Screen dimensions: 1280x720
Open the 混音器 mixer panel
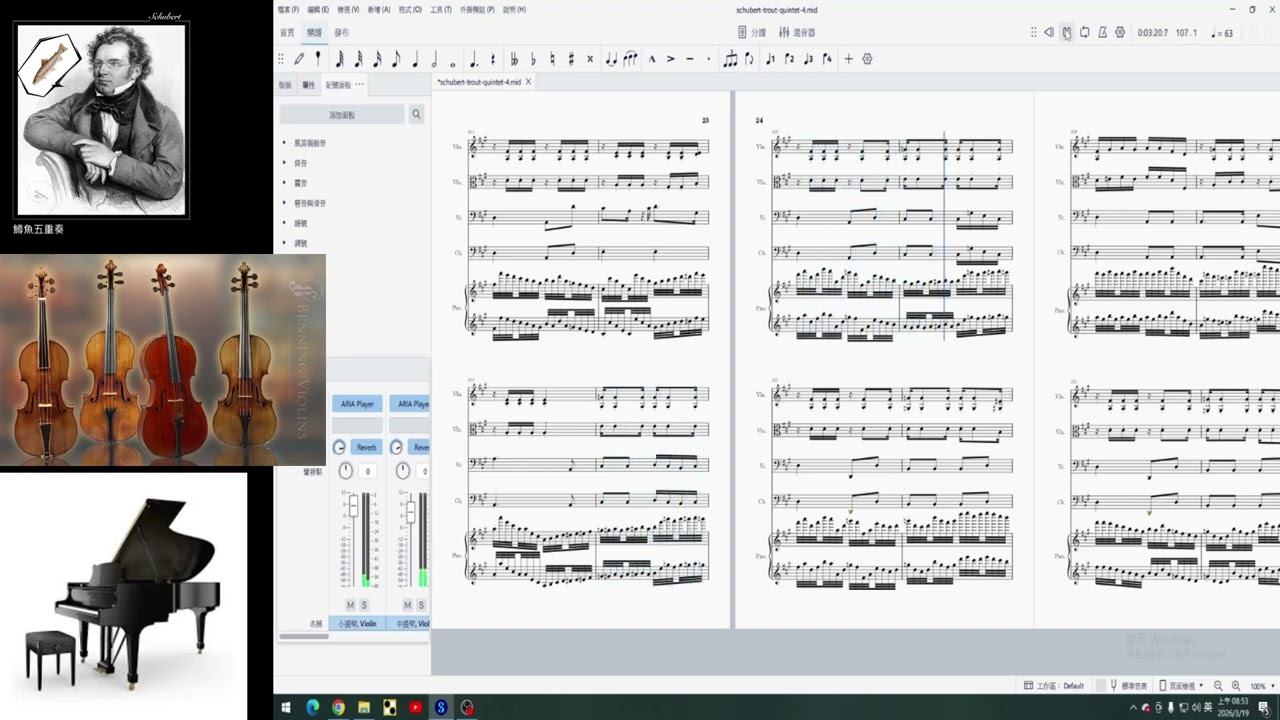797,33
